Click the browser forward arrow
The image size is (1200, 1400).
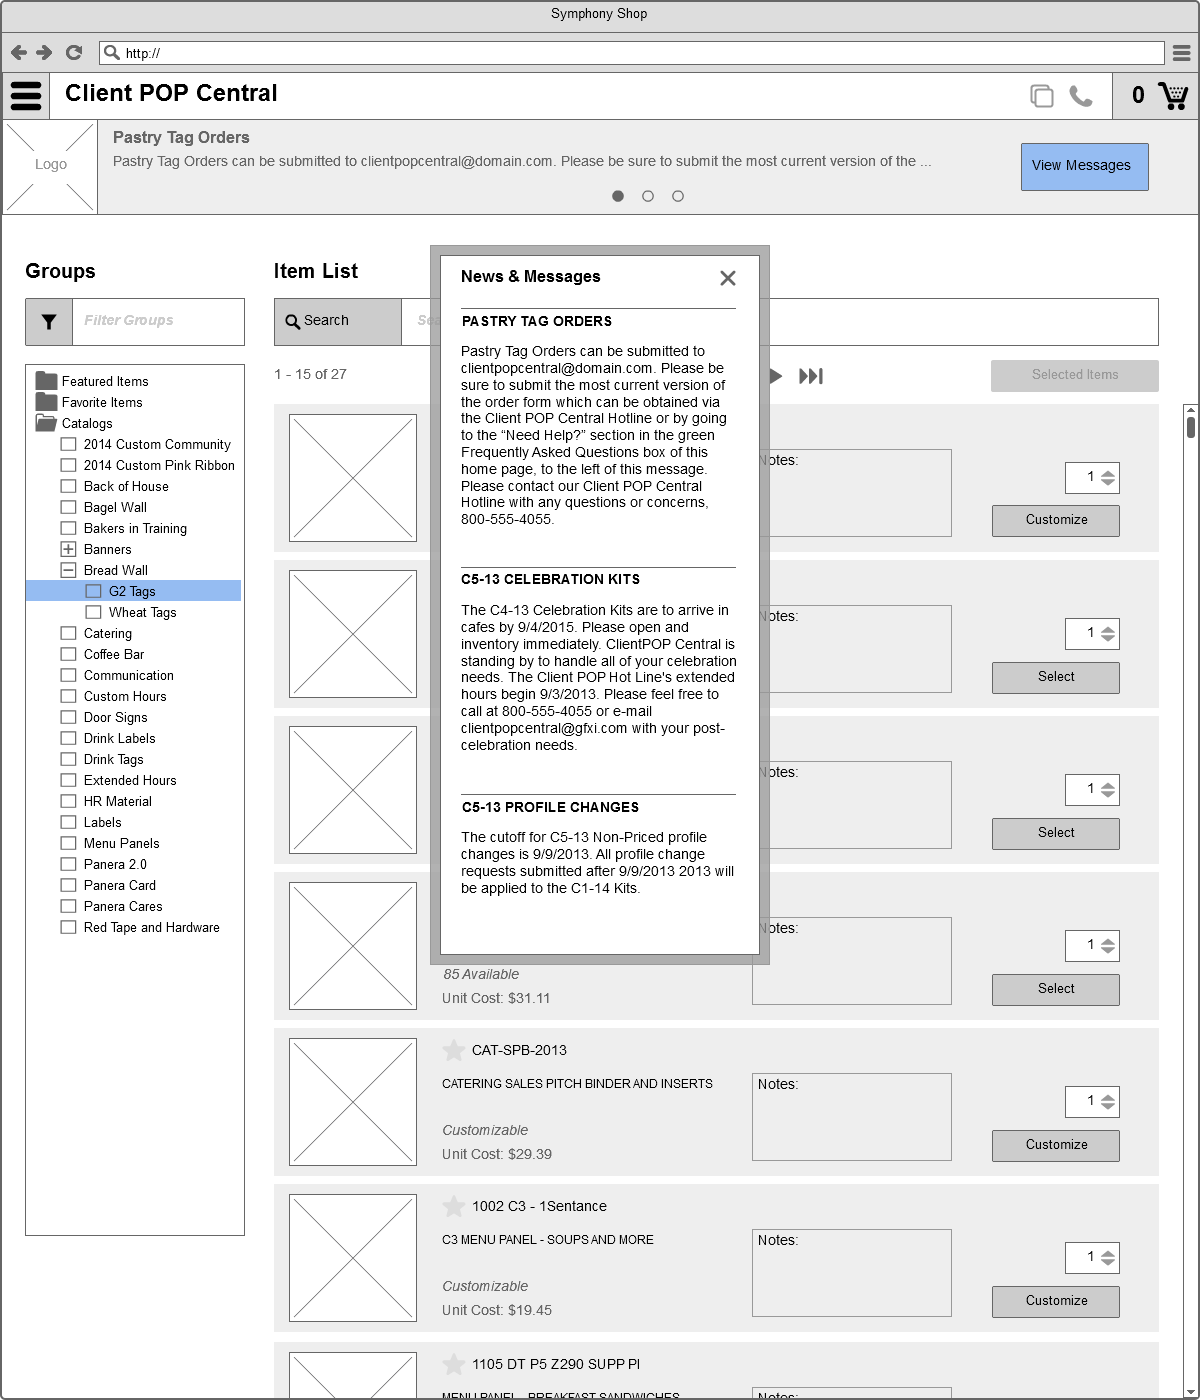(44, 52)
